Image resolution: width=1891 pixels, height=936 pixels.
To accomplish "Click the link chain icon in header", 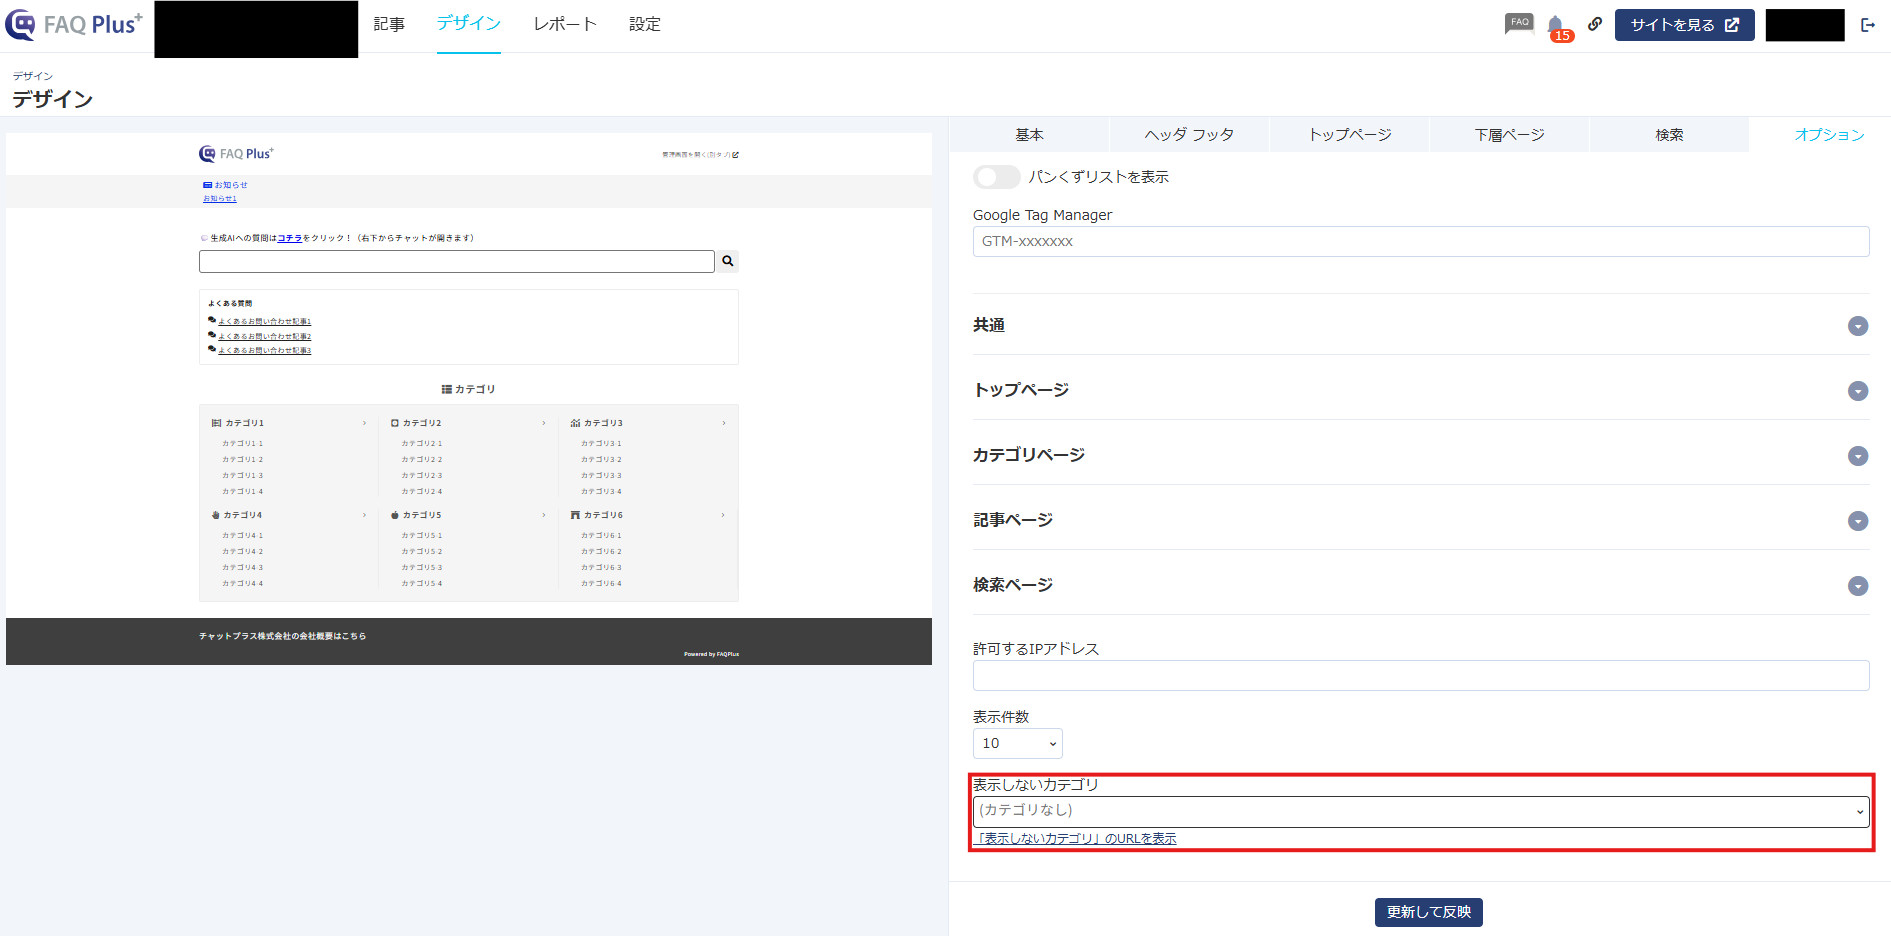I will [1595, 24].
